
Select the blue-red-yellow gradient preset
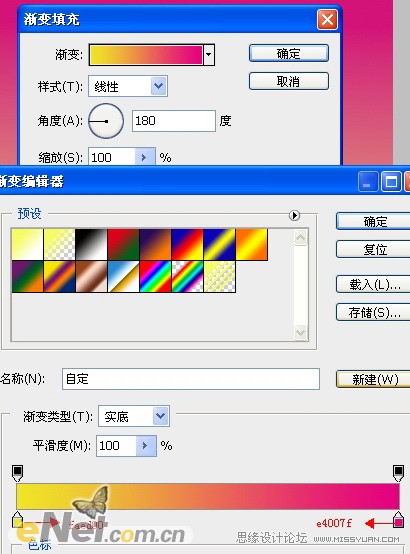click(x=187, y=244)
